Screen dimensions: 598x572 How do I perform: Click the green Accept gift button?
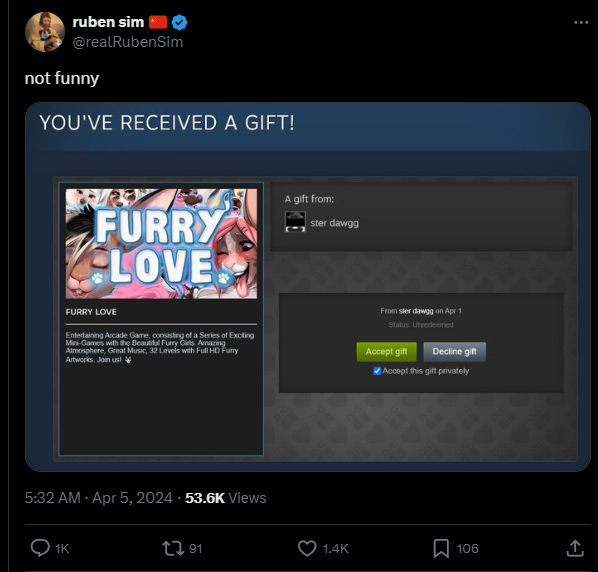pyautogui.click(x=386, y=352)
